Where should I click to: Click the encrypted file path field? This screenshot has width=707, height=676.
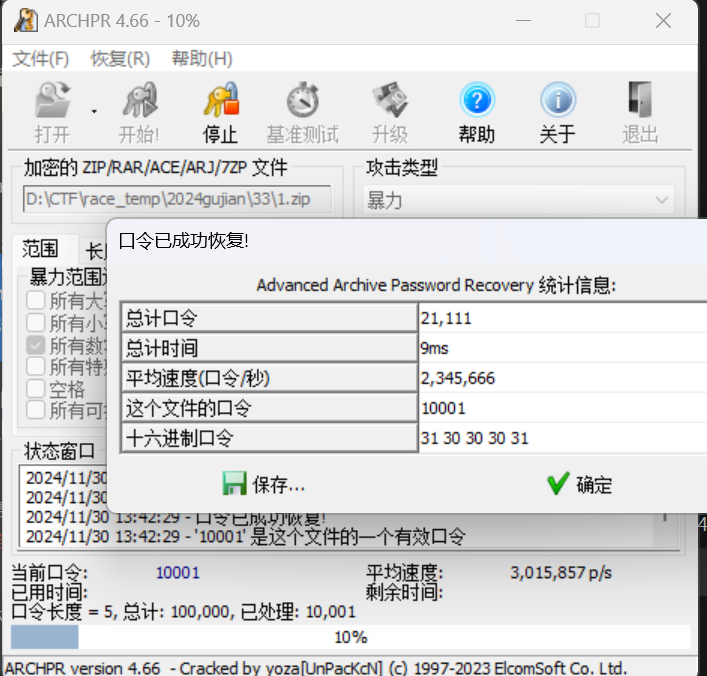(x=177, y=199)
